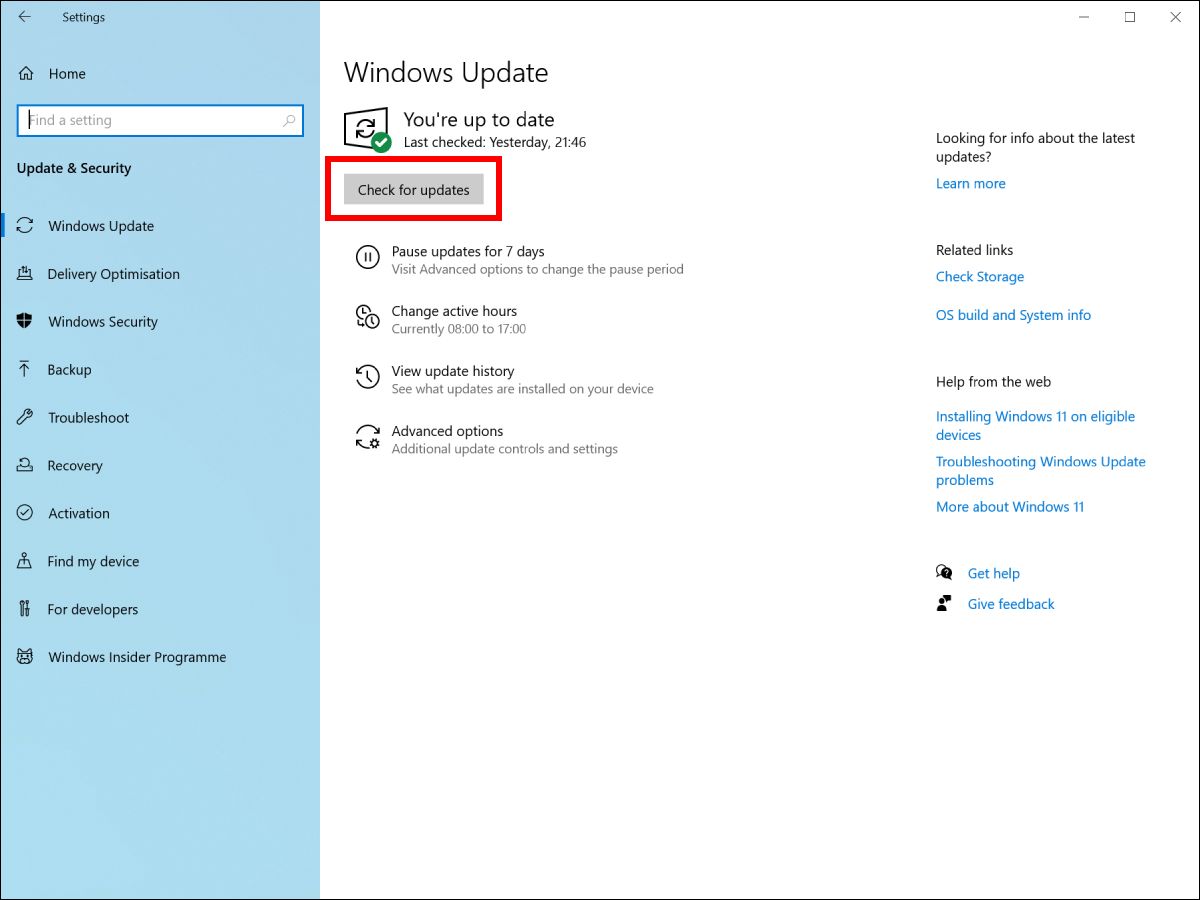
Task: Click Advanced options text entry
Action: tap(447, 431)
